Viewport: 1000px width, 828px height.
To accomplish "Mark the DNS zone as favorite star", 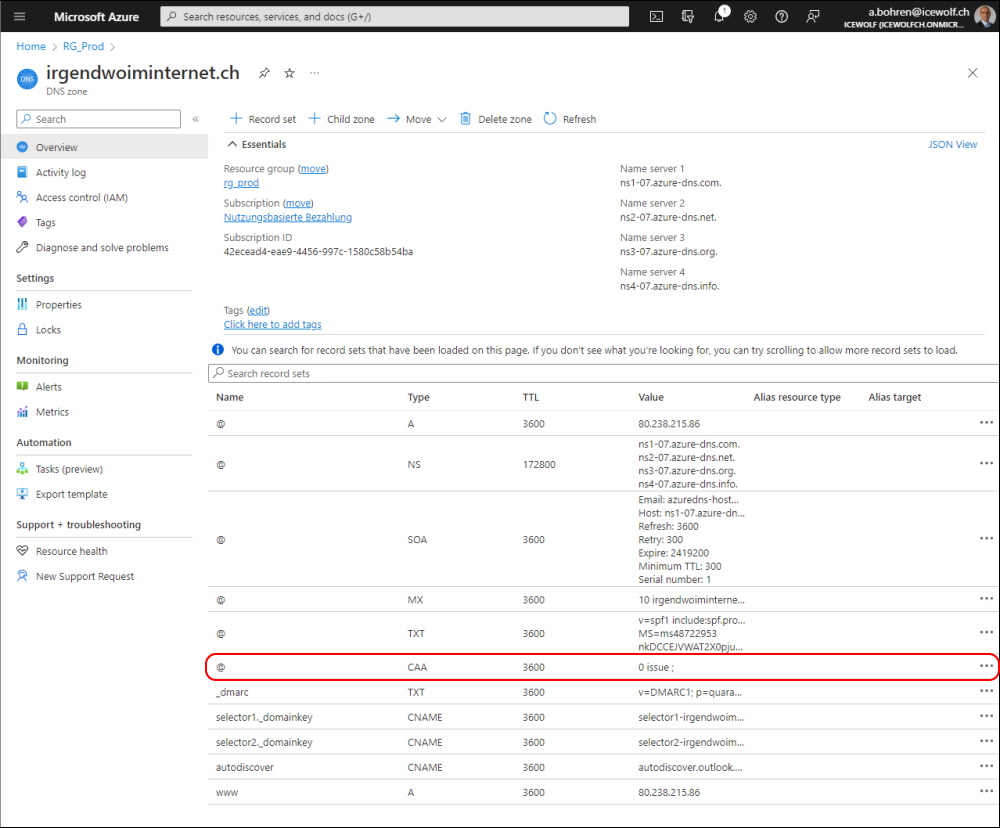I will pyautogui.click(x=290, y=73).
